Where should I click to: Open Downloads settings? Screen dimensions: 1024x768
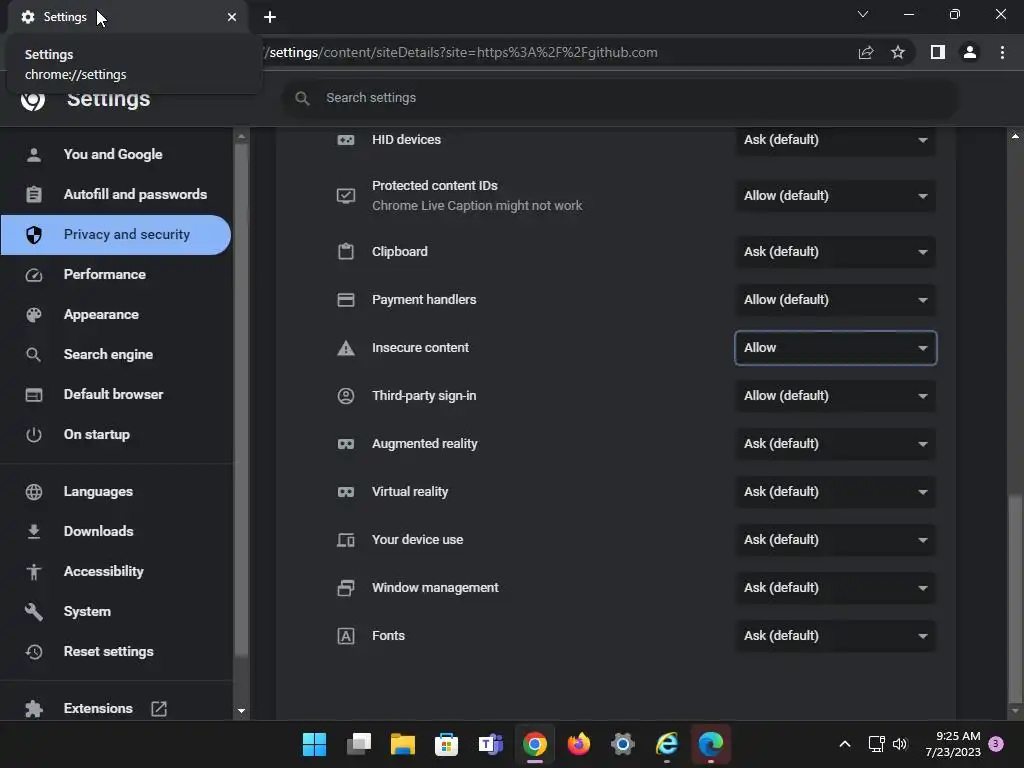116,532
